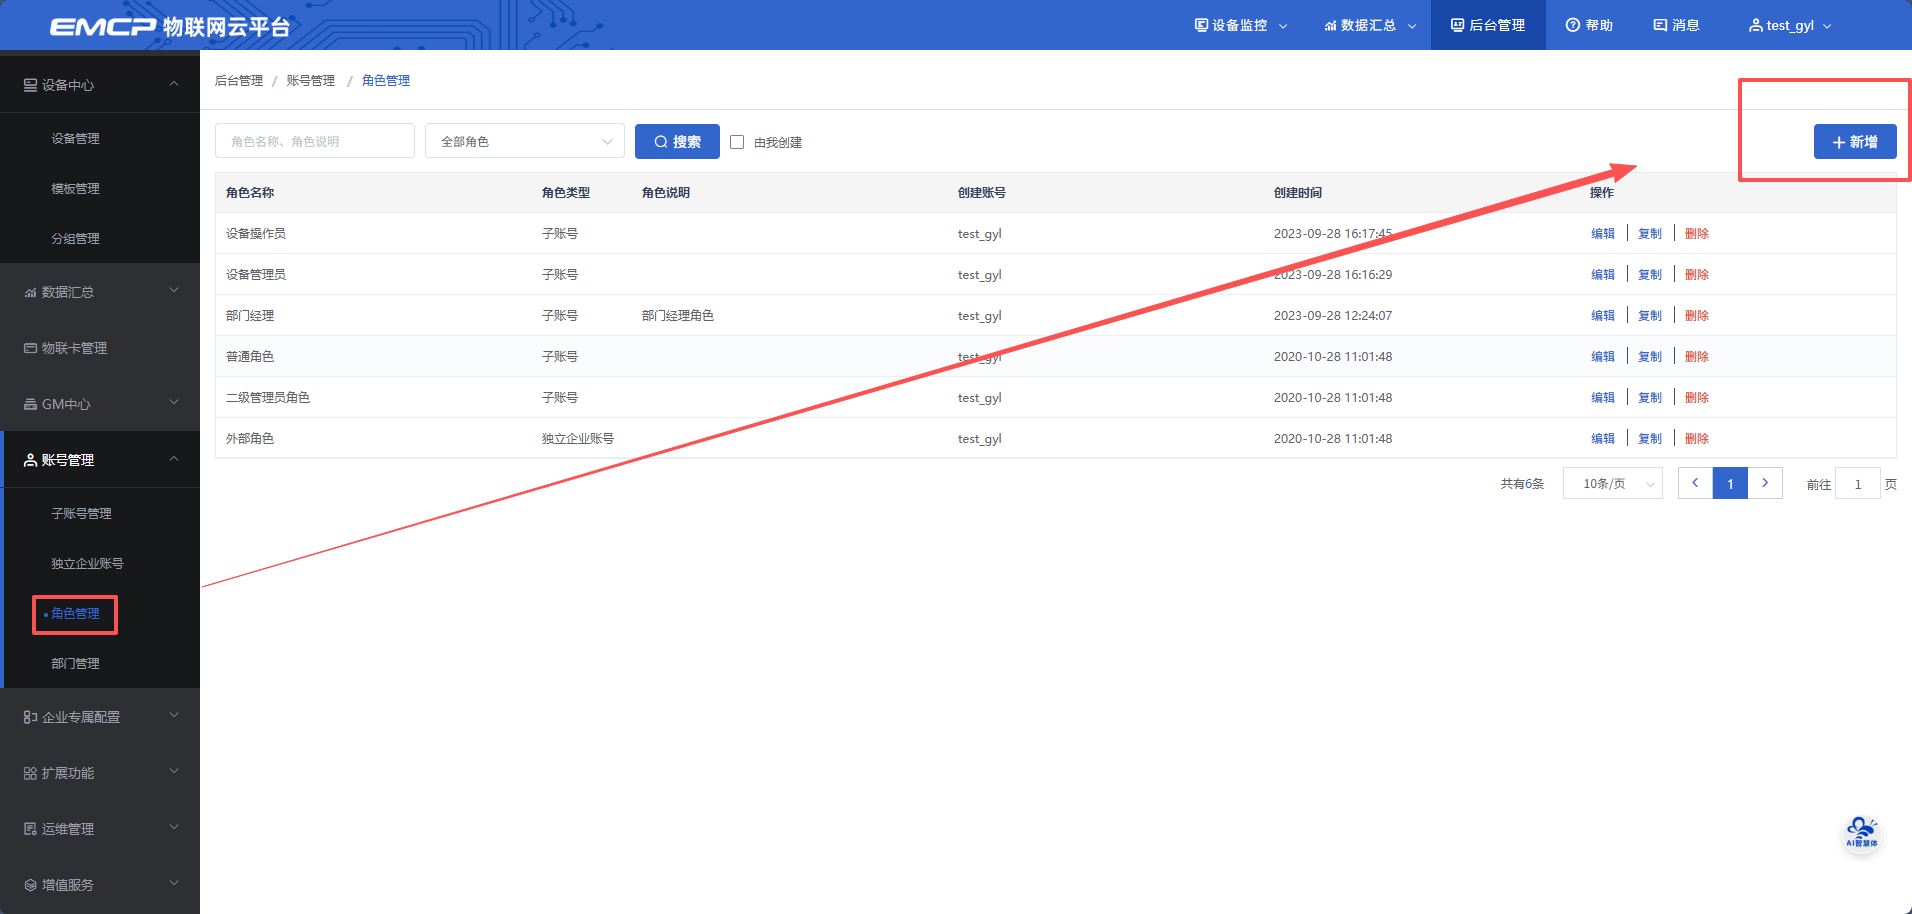Click the 后台管理 header icon

(x=1457, y=25)
